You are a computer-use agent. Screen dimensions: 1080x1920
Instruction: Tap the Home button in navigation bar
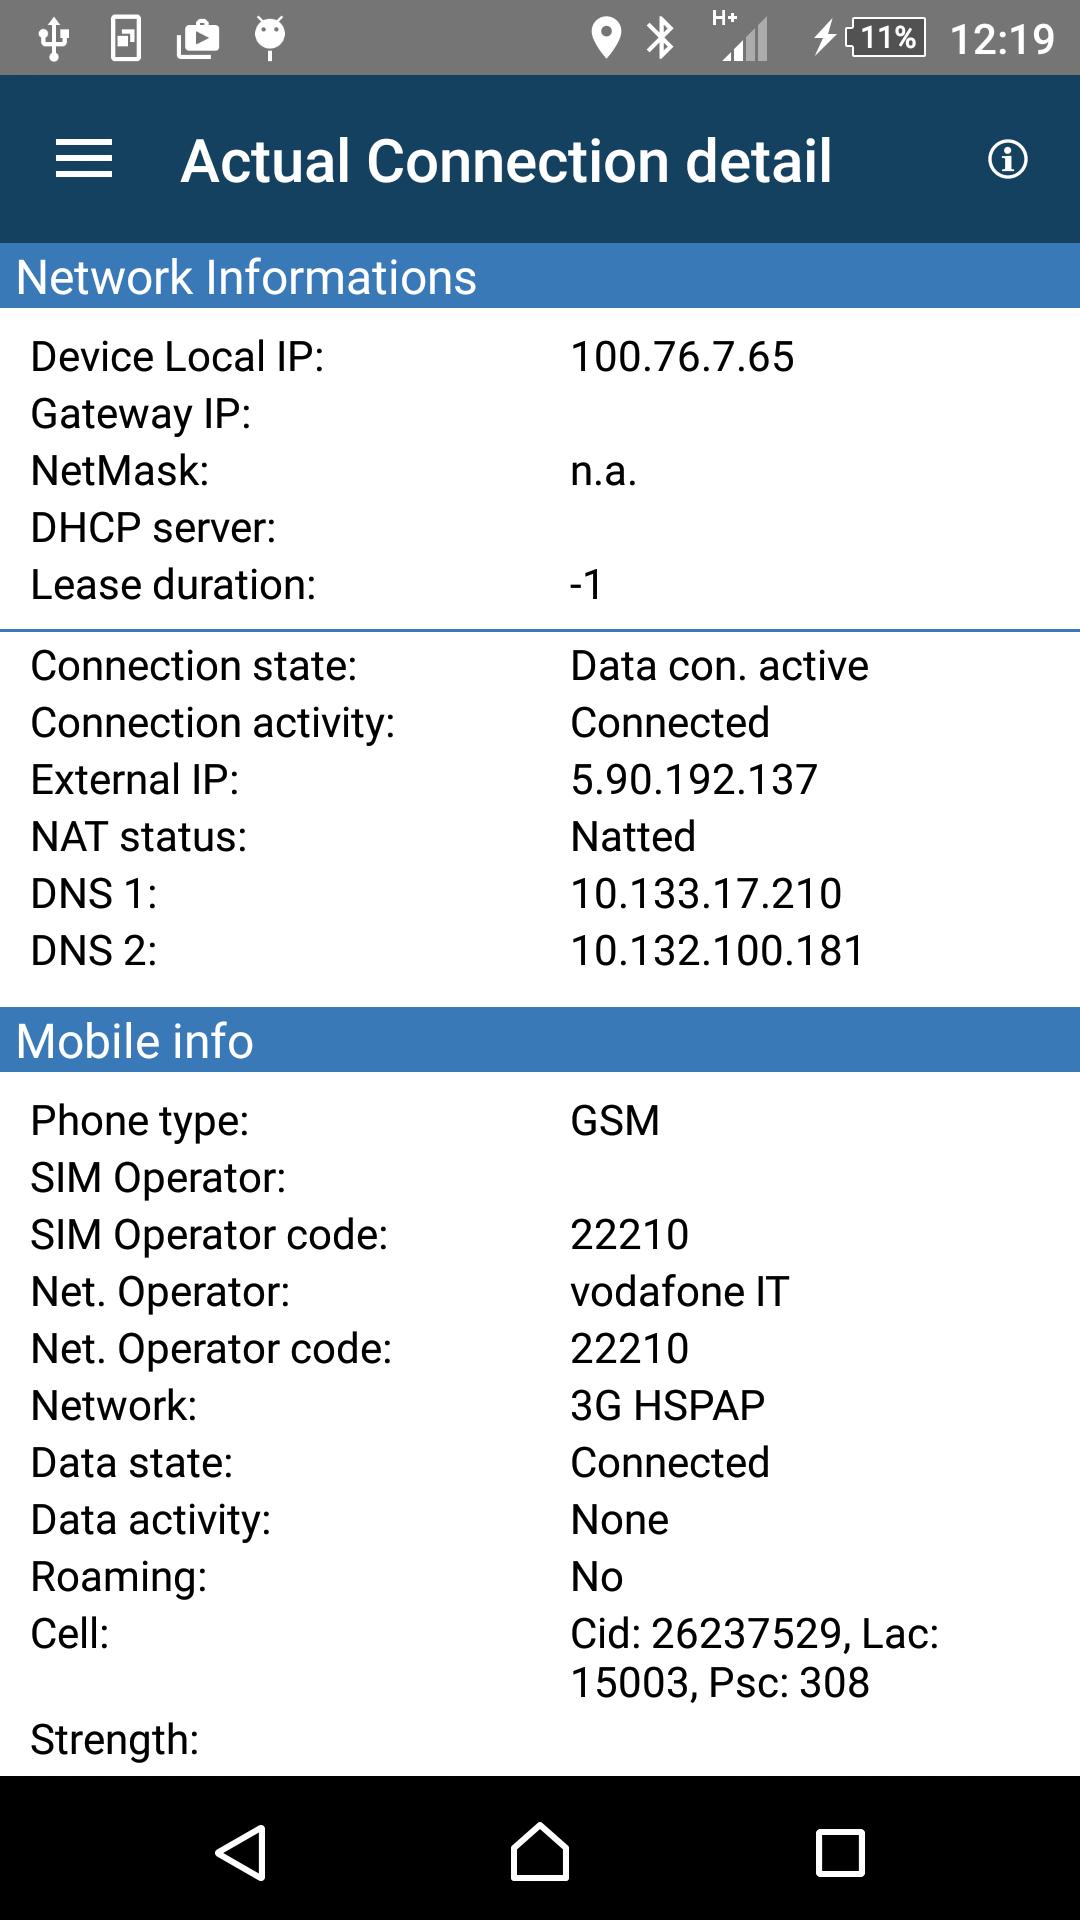click(539, 1855)
